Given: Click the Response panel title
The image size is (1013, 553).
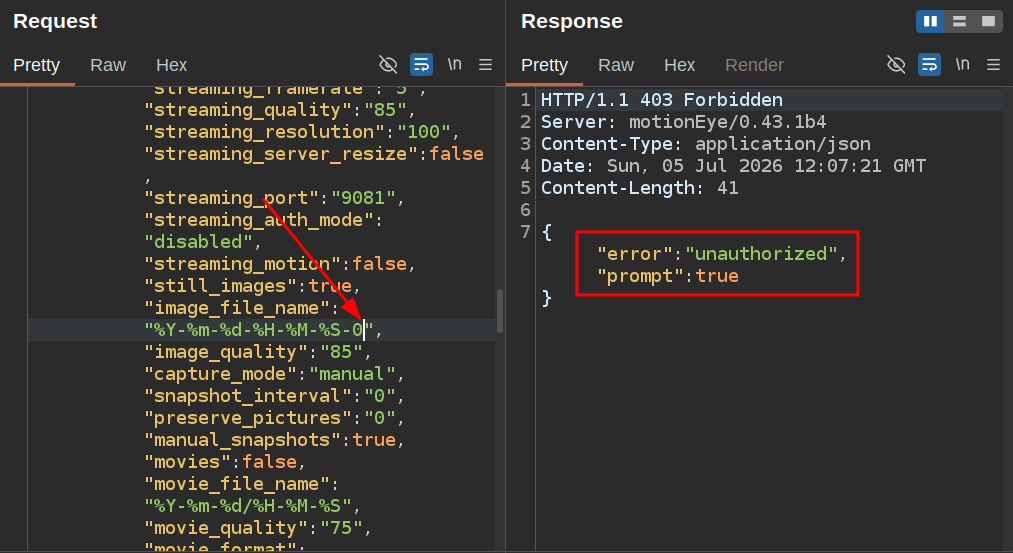Looking at the screenshot, I should 572,21.
